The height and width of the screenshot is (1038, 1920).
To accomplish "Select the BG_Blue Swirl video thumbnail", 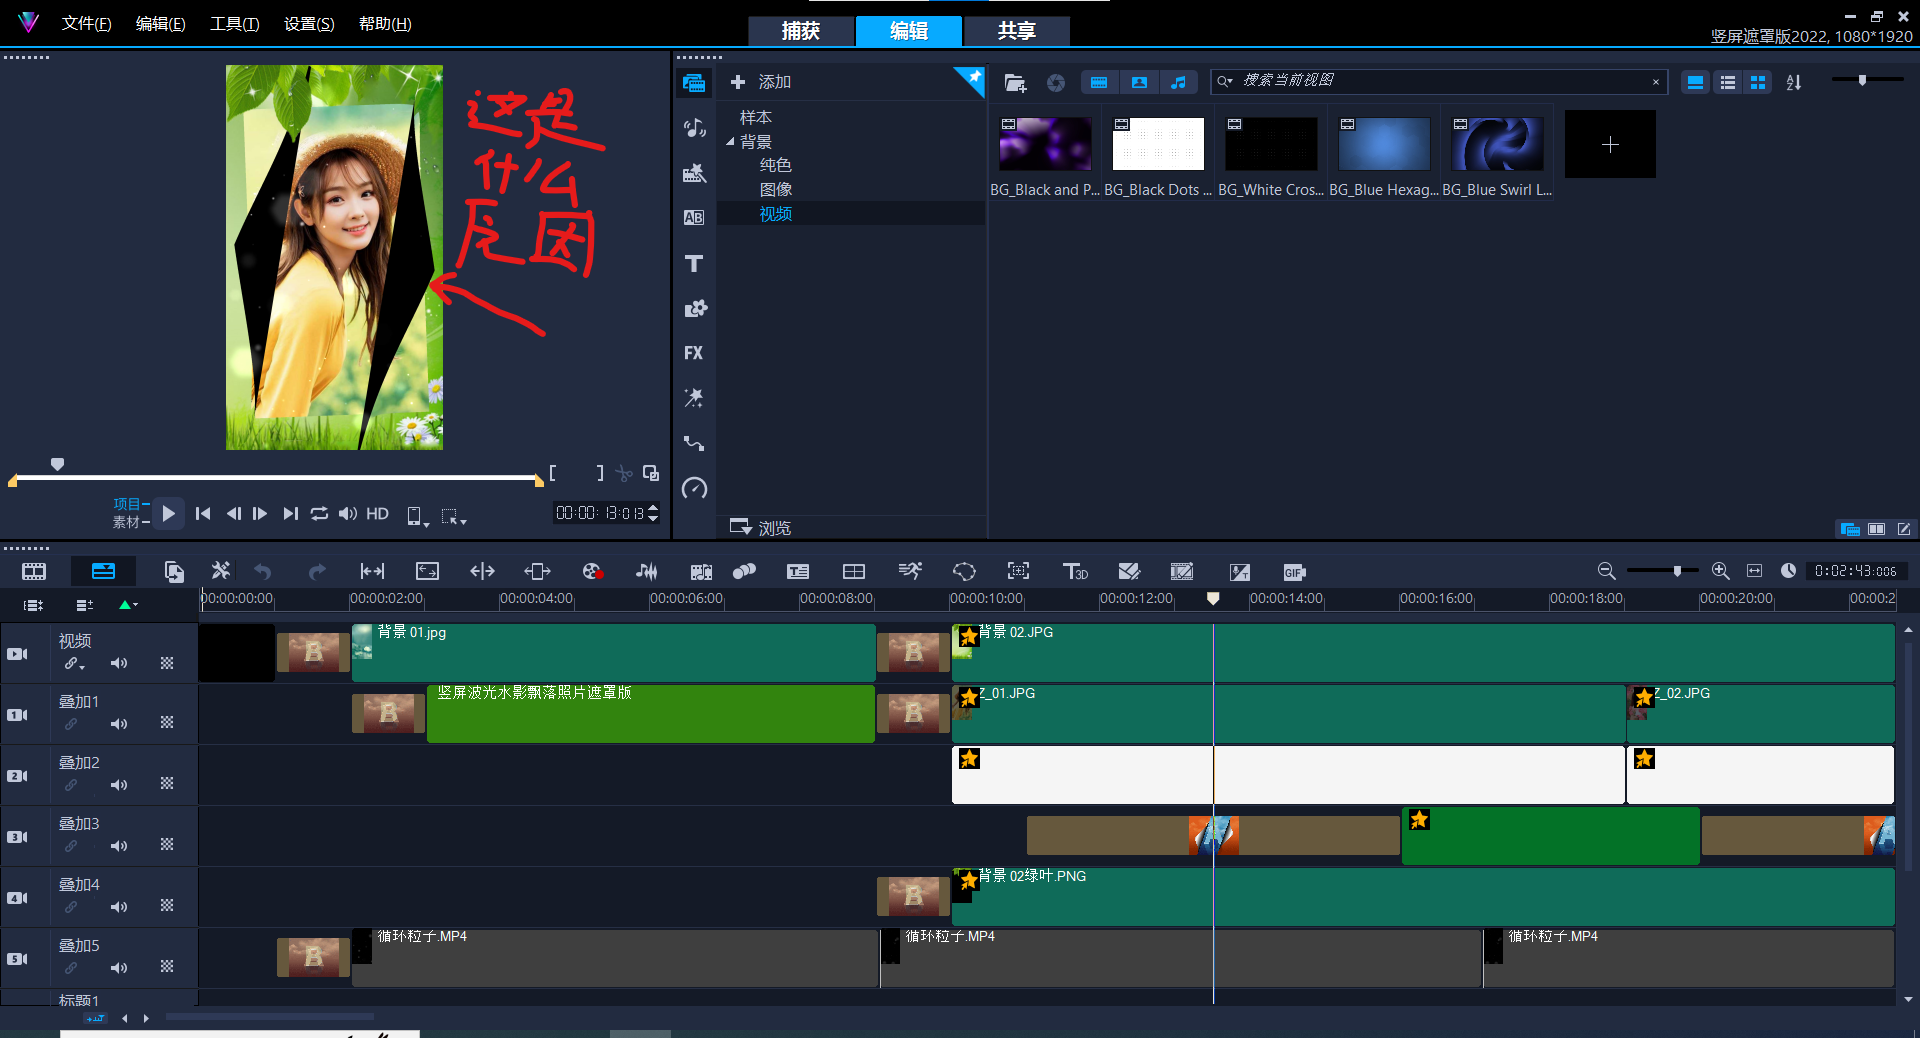I will (1497, 145).
